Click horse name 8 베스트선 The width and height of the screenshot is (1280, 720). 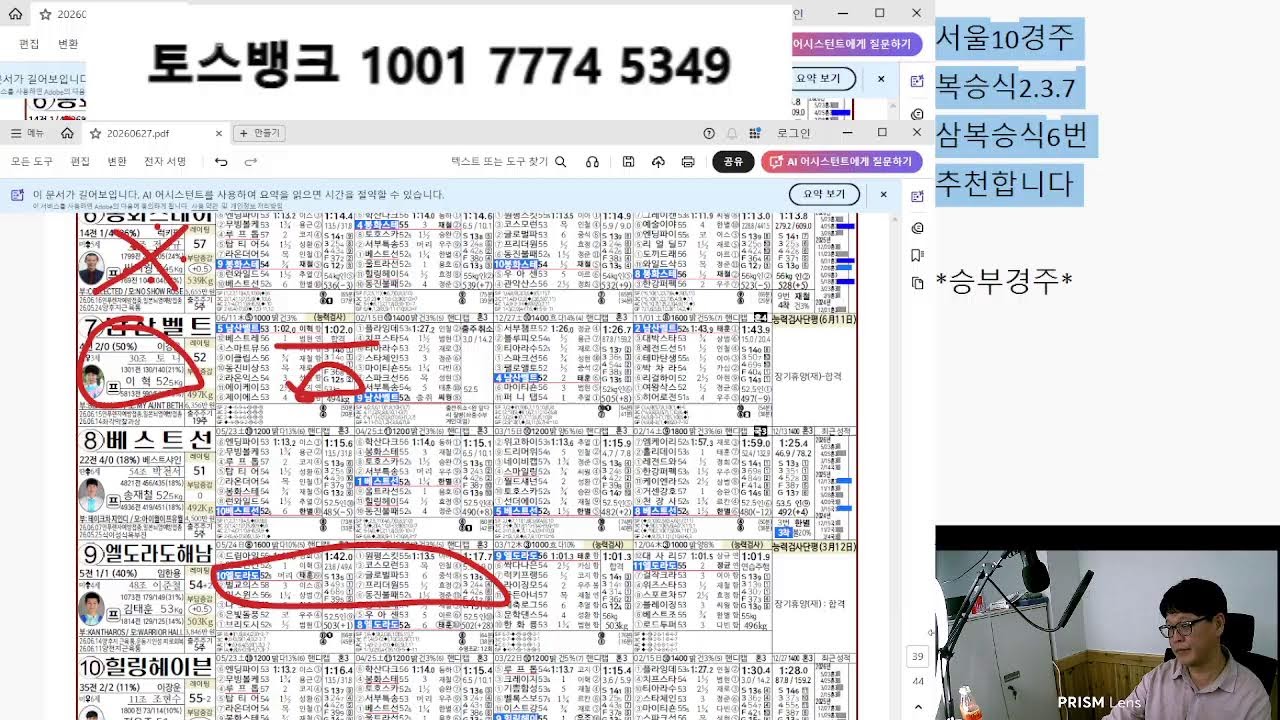pyautogui.click(x=147, y=440)
